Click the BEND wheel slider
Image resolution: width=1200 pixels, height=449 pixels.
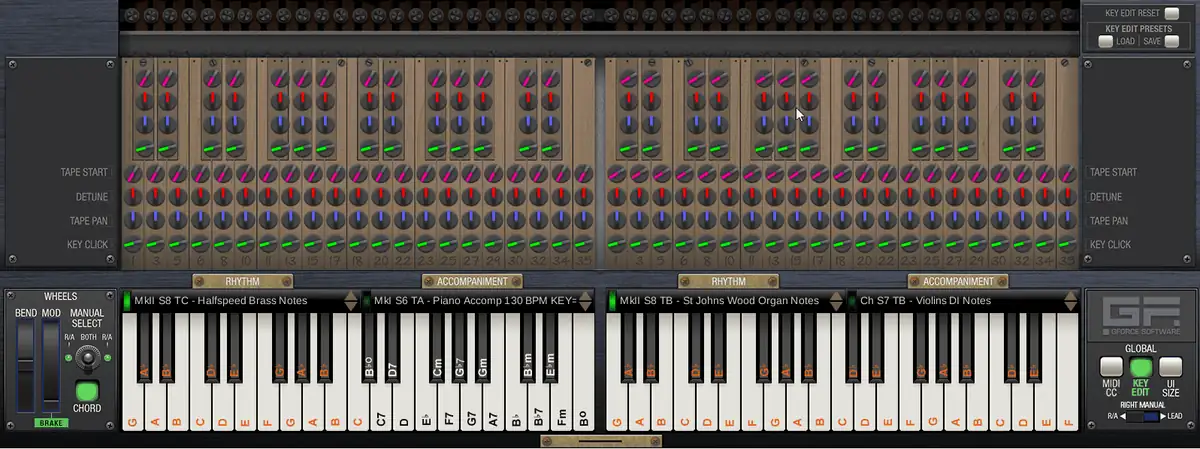(25, 366)
